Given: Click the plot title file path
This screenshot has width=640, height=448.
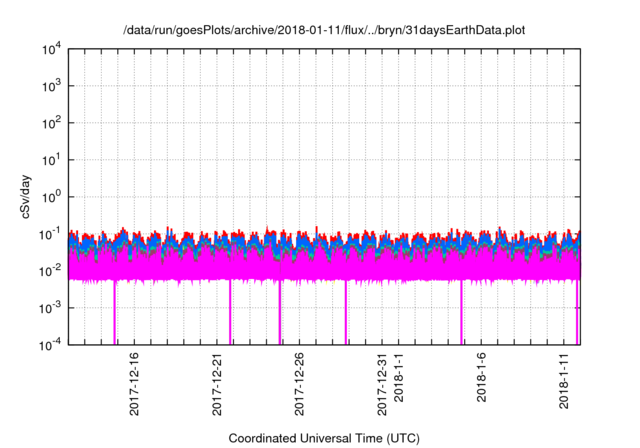Looking at the screenshot, I should pos(324,30).
